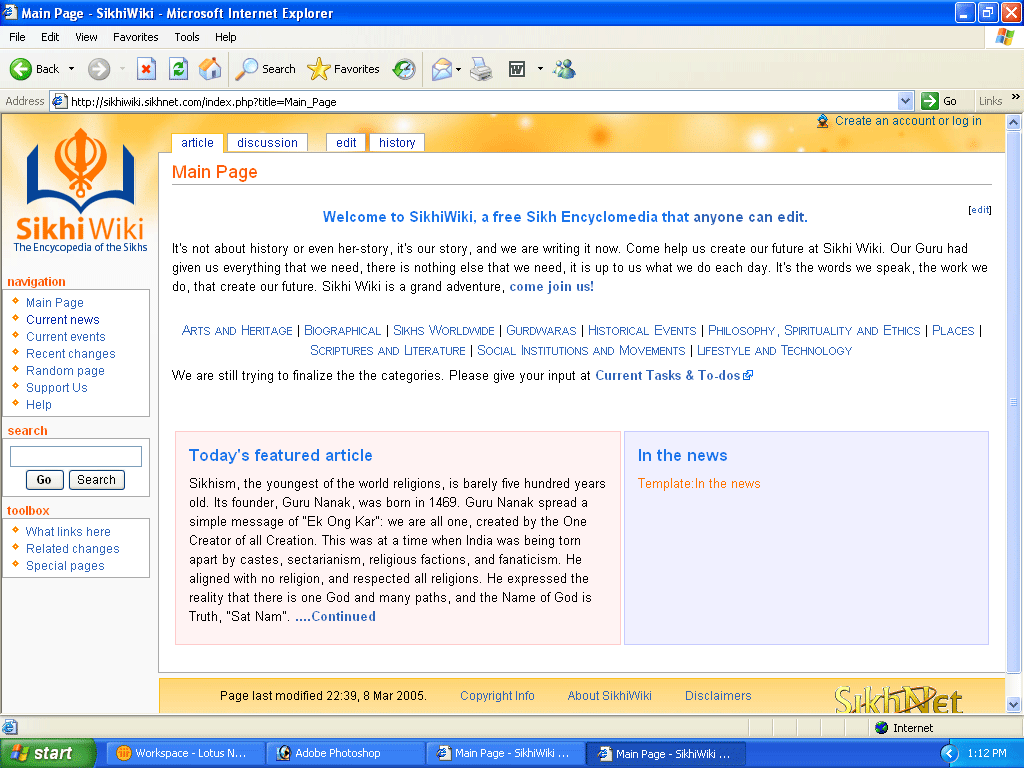Screen dimensions: 1024x768
Task: Click Internet zone globe in status bar
Action: 882,728
